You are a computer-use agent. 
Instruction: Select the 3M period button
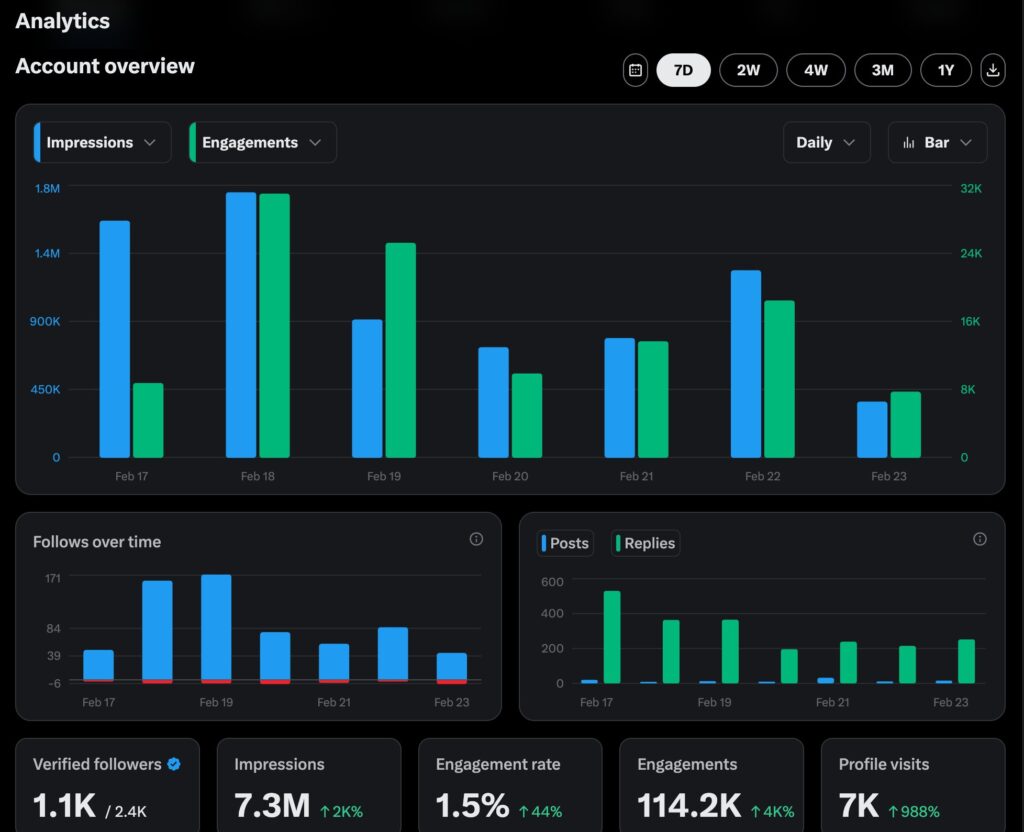tap(883, 70)
